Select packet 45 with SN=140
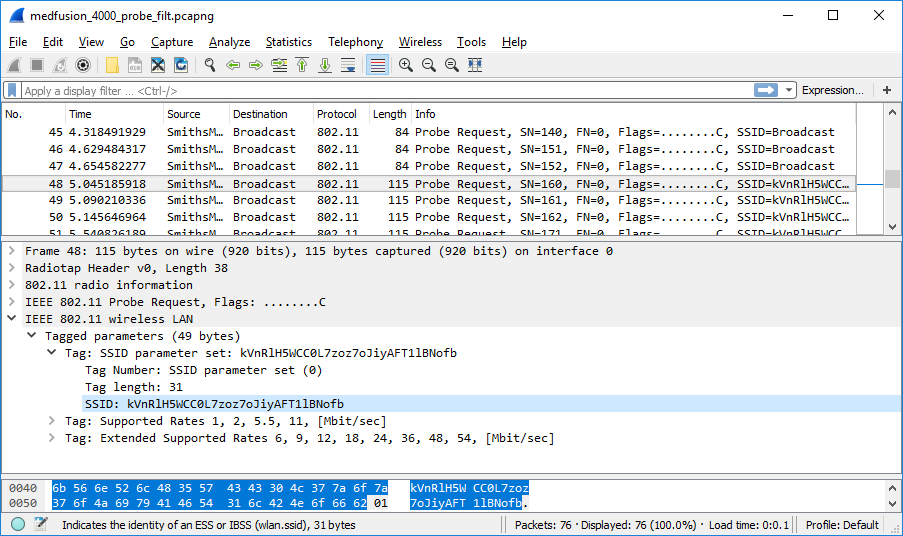 [x=428, y=132]
